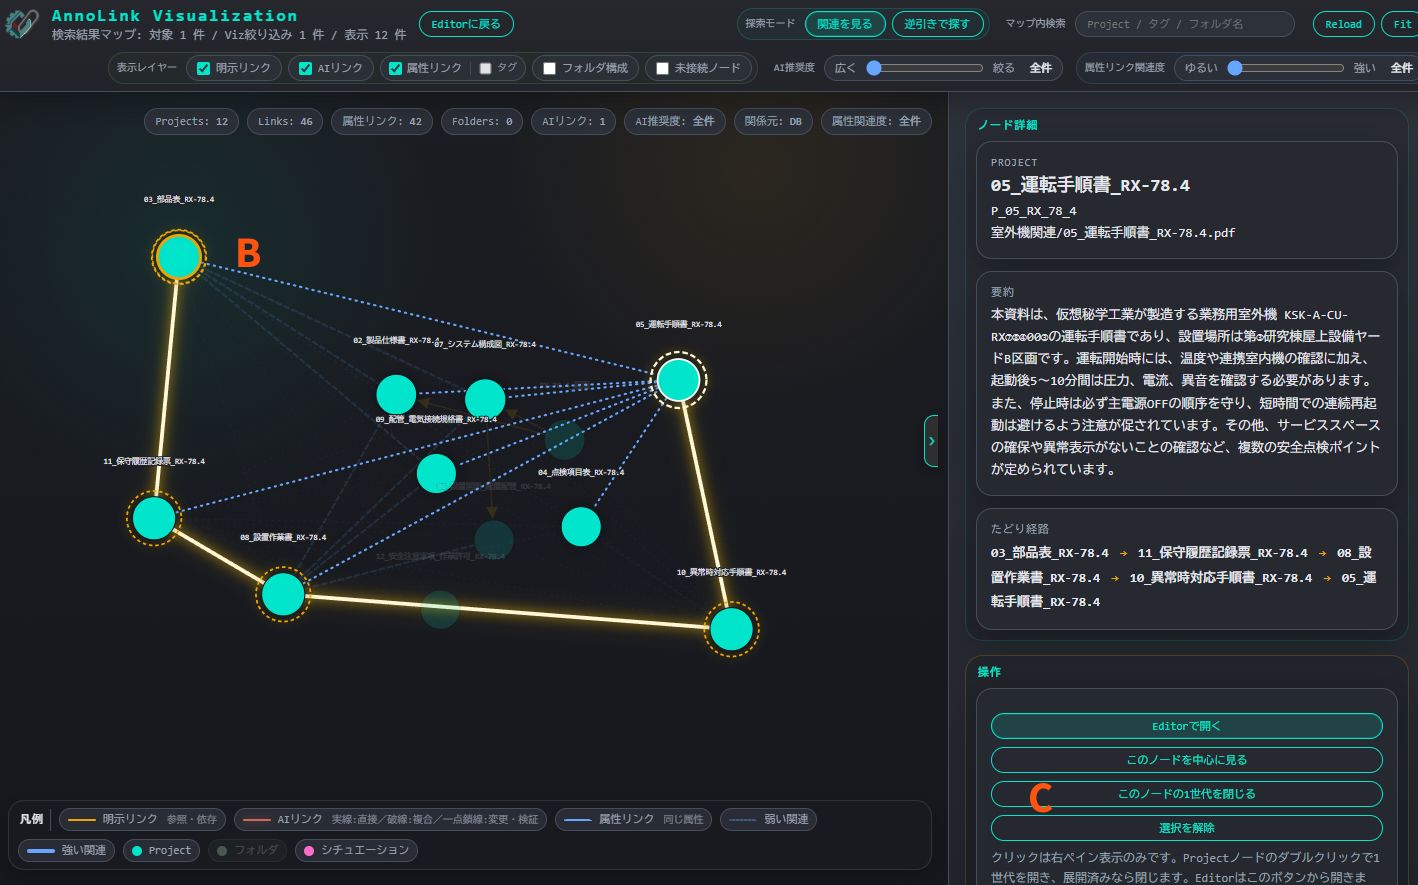Select the 05_運転手順書 node circle

pos(679,380)
